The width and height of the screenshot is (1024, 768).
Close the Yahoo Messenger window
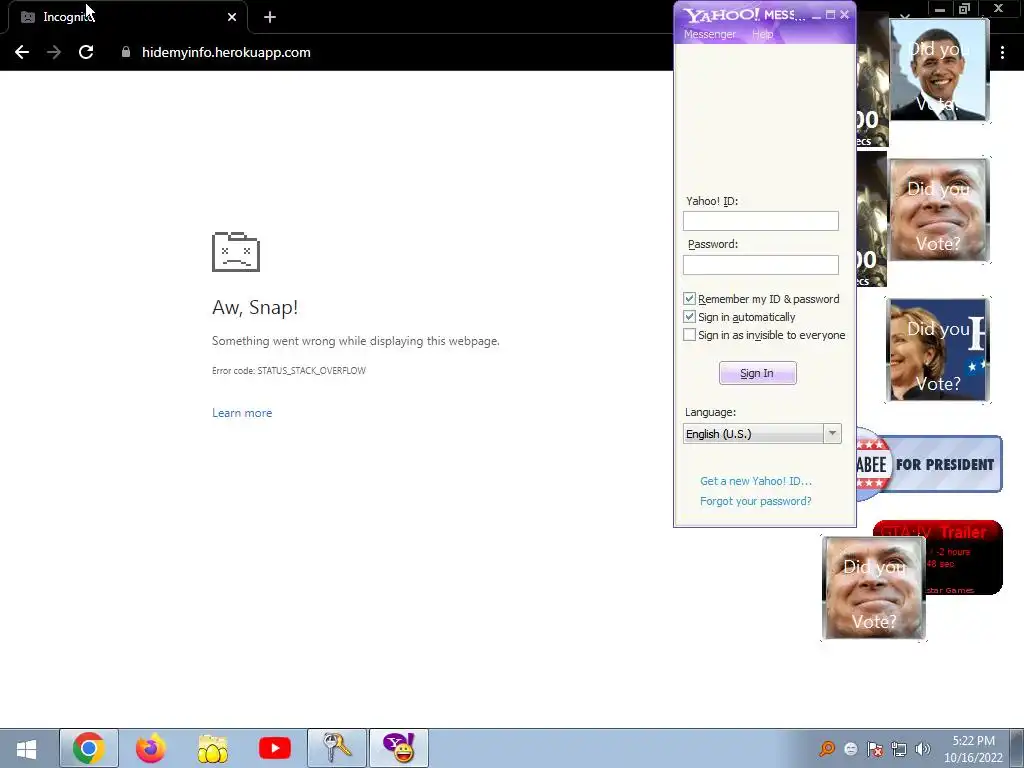point(844,14)
